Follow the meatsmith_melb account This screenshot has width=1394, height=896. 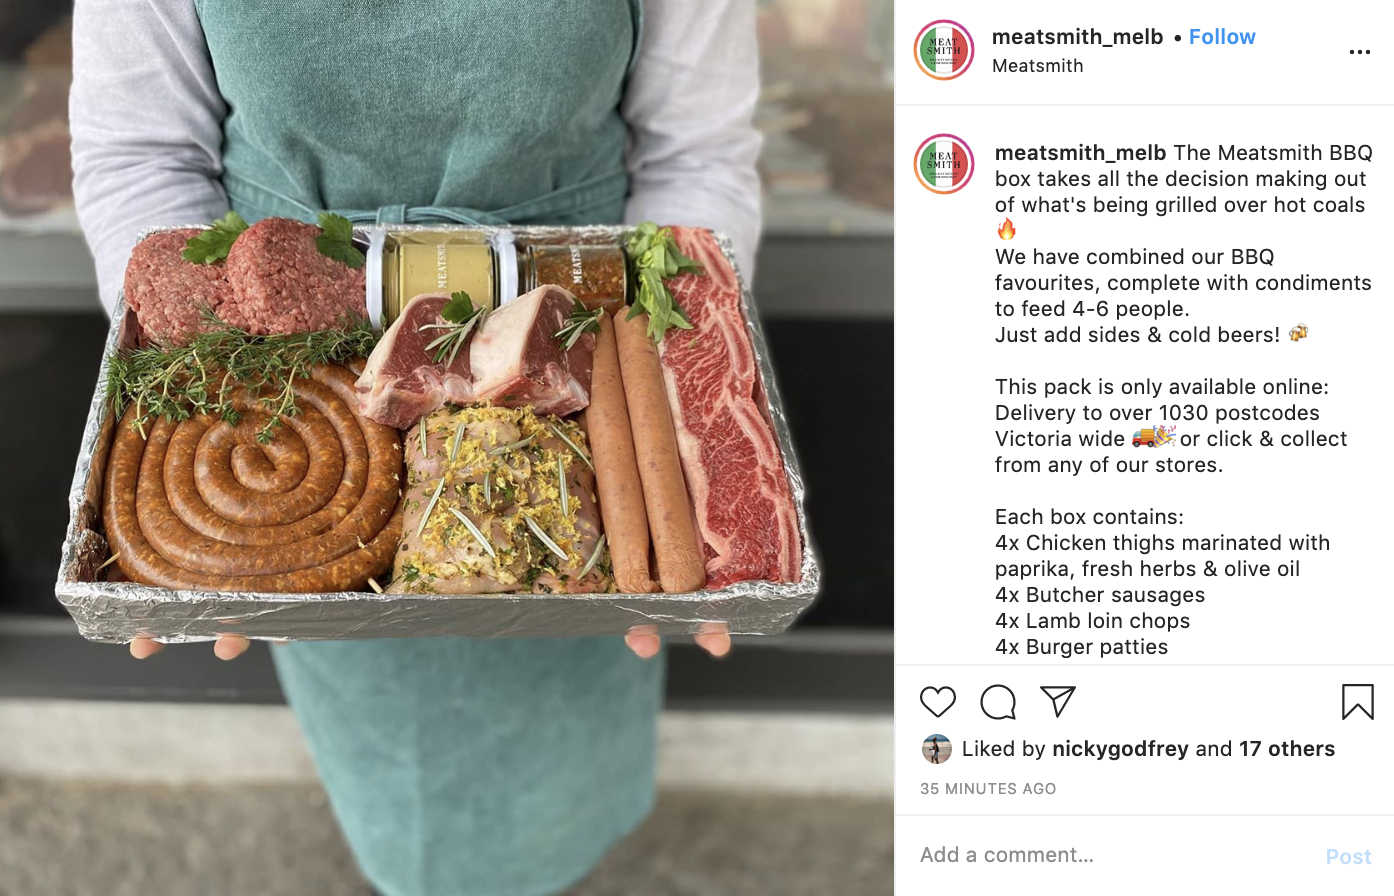[1222, 37]
